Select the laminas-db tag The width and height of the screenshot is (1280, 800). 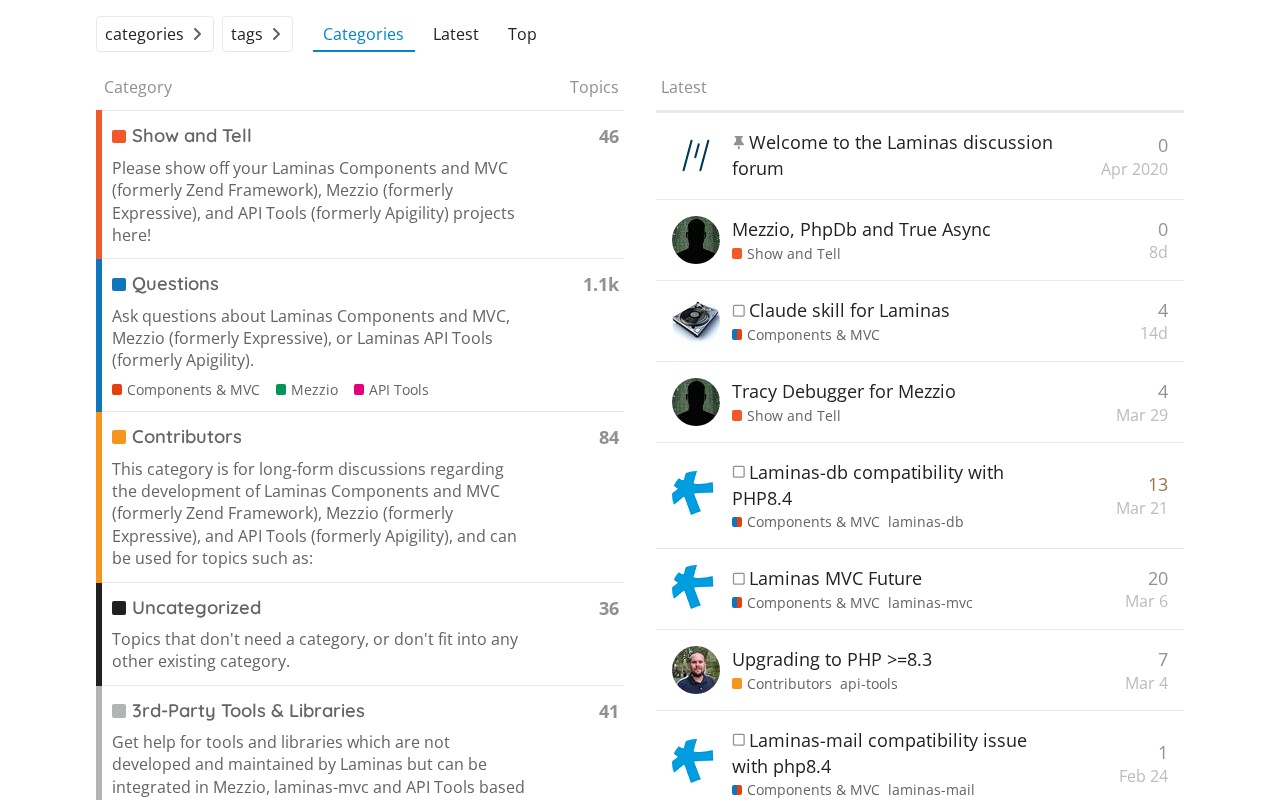pos(926,522)
